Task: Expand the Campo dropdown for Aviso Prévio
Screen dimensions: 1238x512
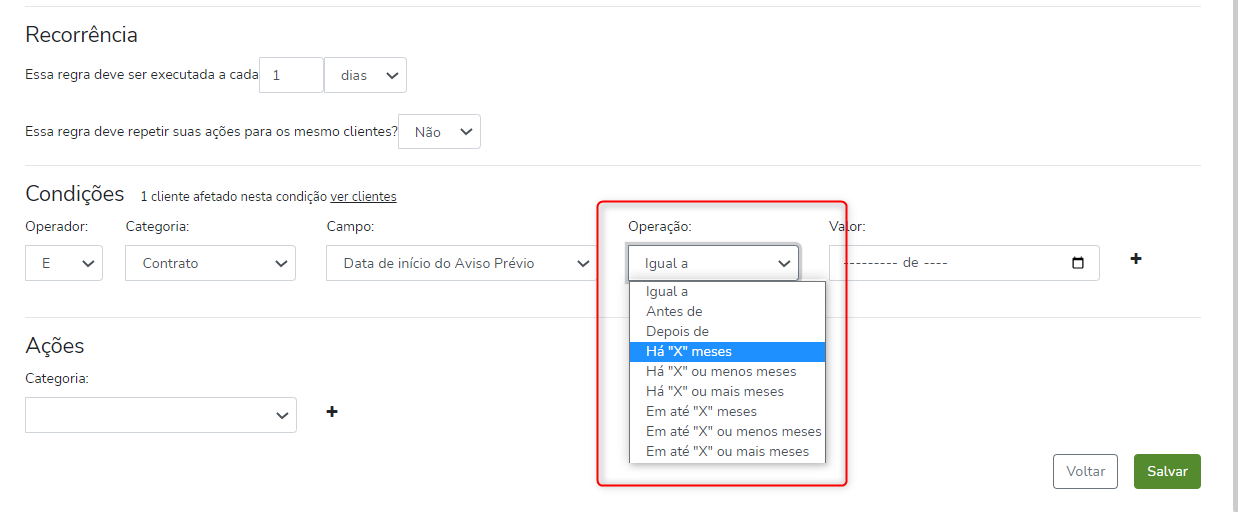Action: (x=462, y=263)
